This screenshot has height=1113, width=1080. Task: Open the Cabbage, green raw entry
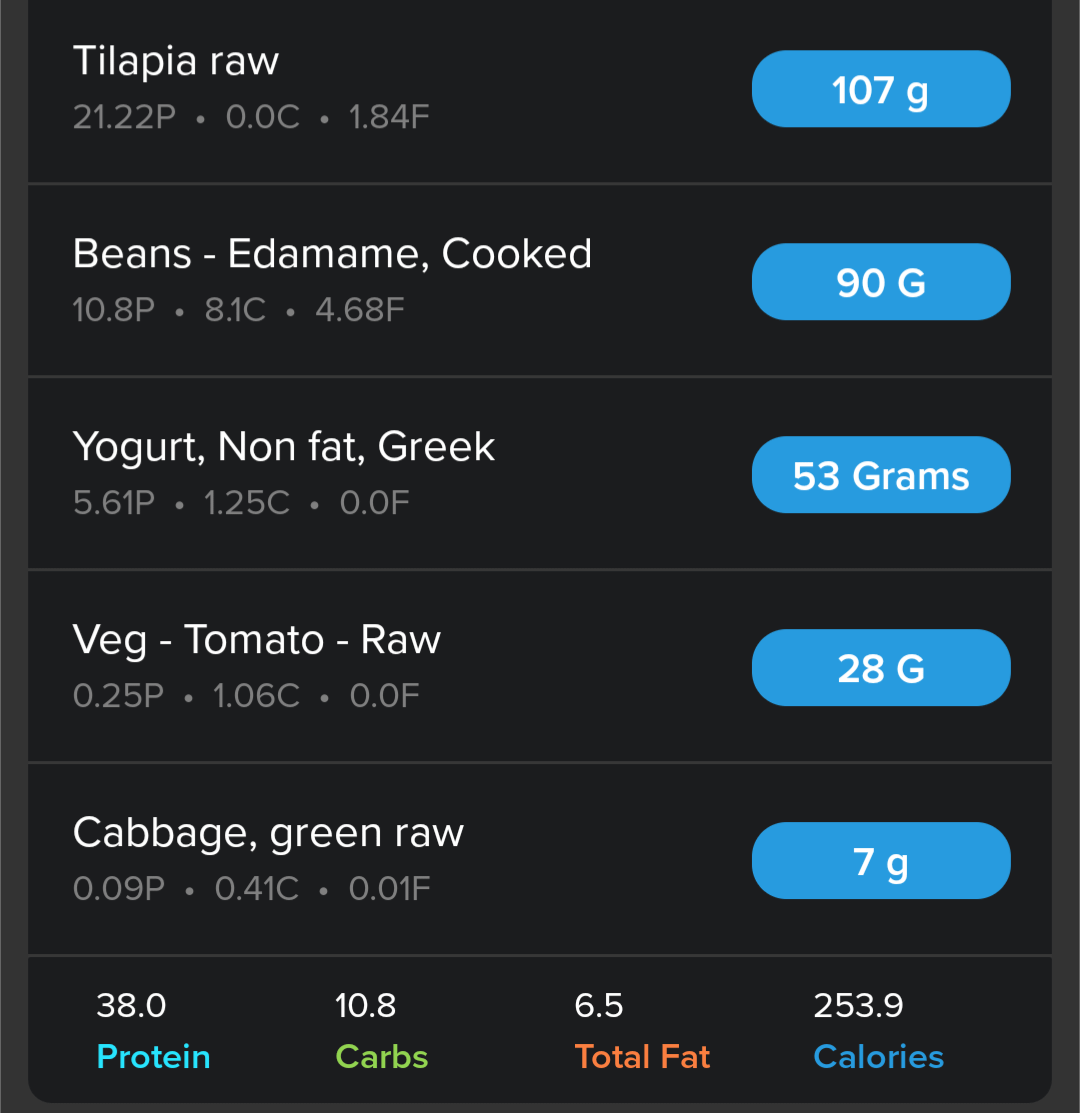268,833
